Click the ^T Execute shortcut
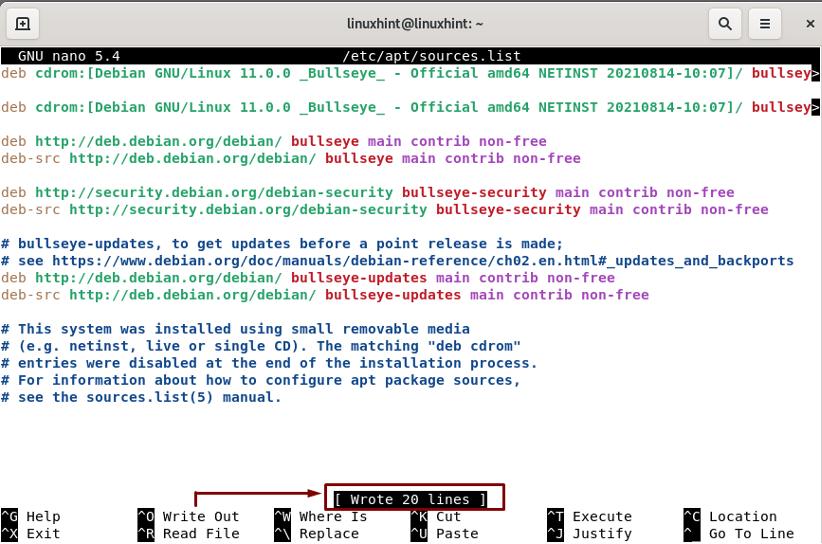The image size is (822, 544). pyautogui.click(x=589, y=516)
